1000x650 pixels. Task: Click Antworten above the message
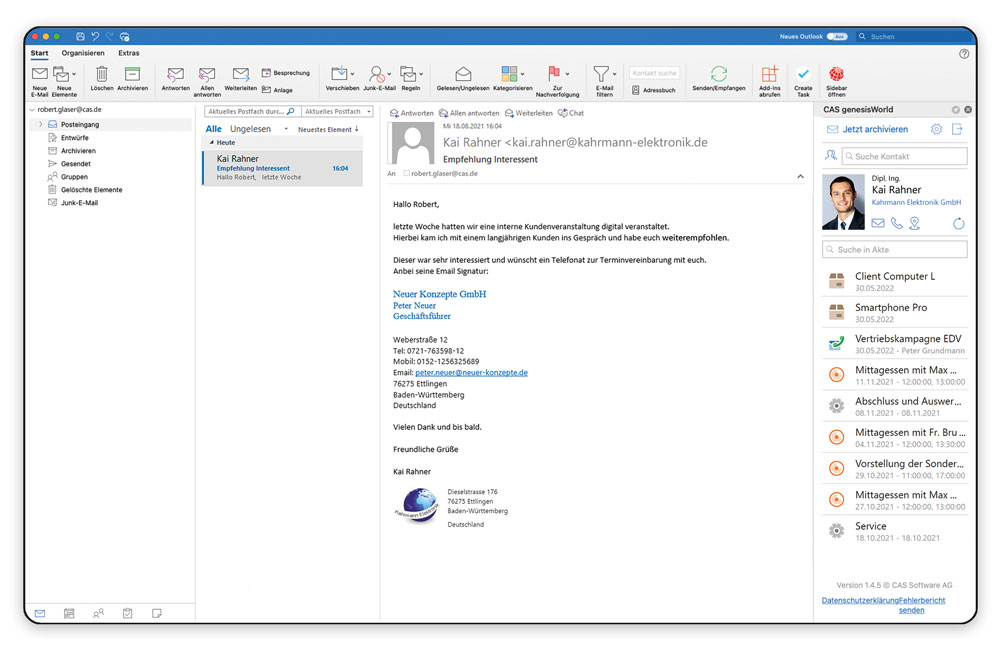[411, 113]
